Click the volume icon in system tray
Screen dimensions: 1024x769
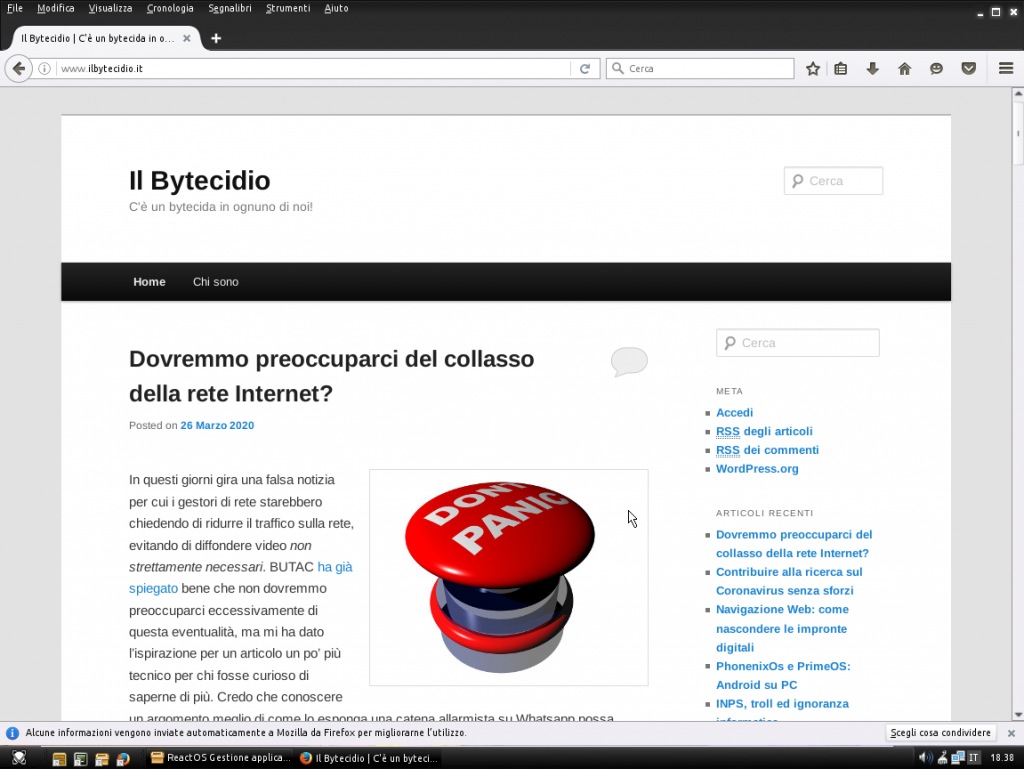click(925, 757)
